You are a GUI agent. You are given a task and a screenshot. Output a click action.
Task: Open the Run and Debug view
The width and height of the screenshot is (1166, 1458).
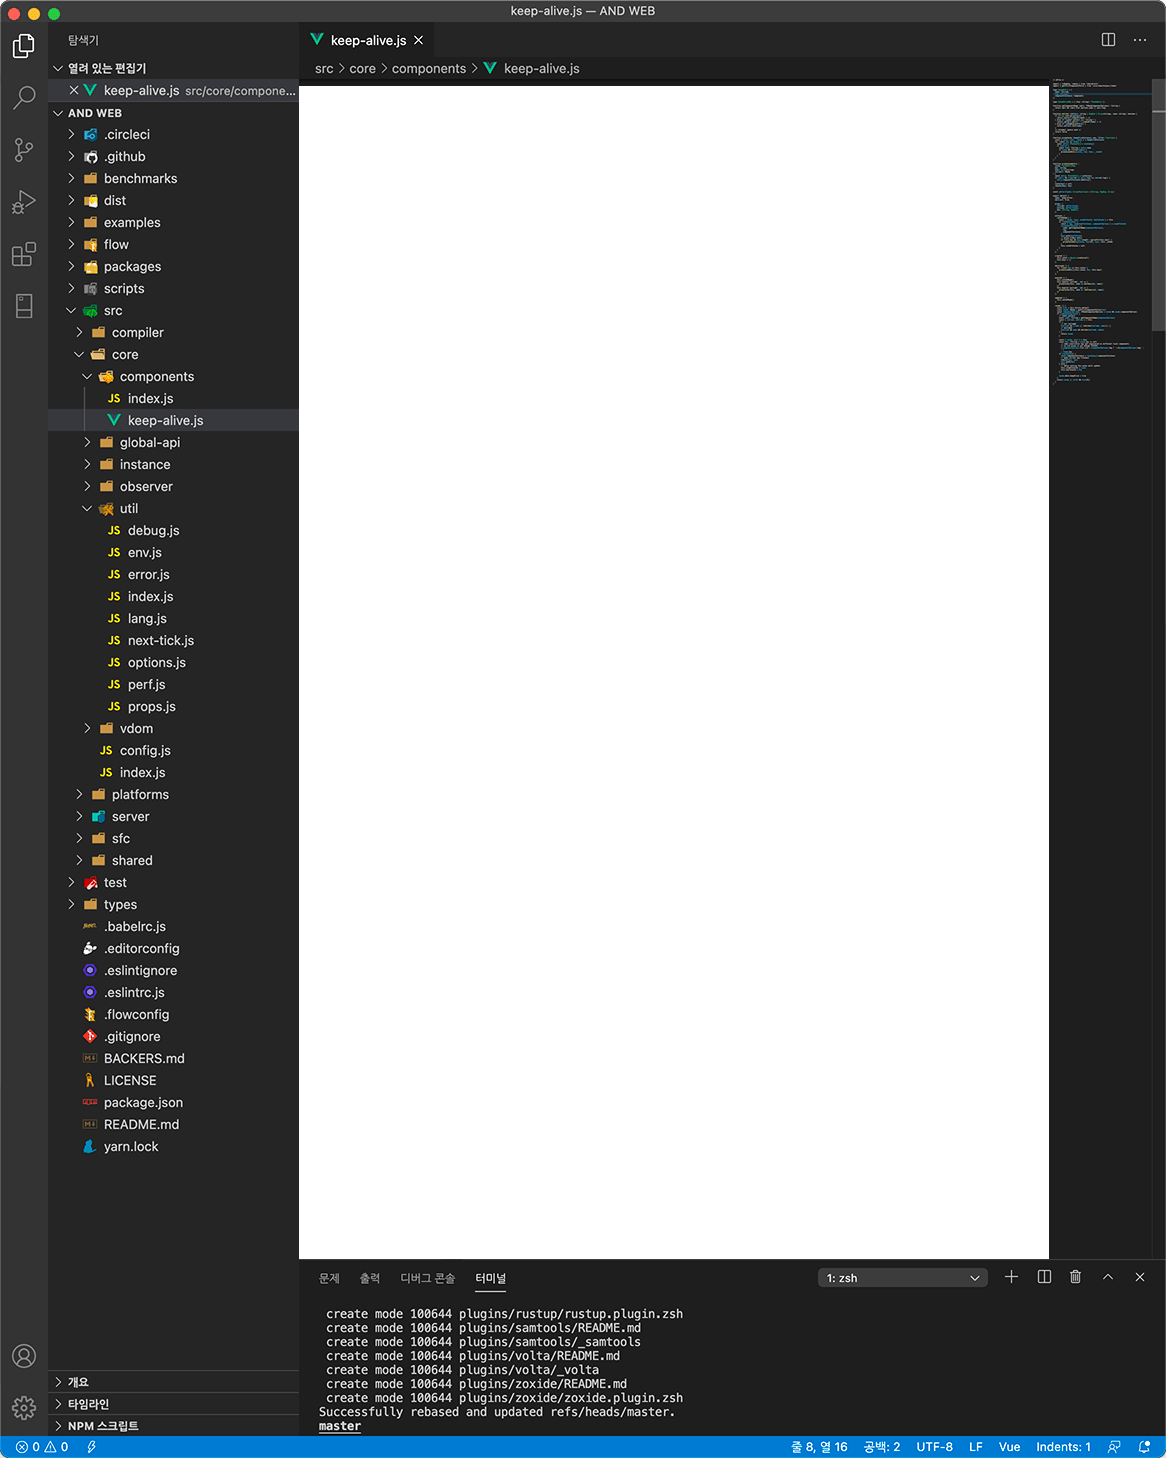(24, 203)
